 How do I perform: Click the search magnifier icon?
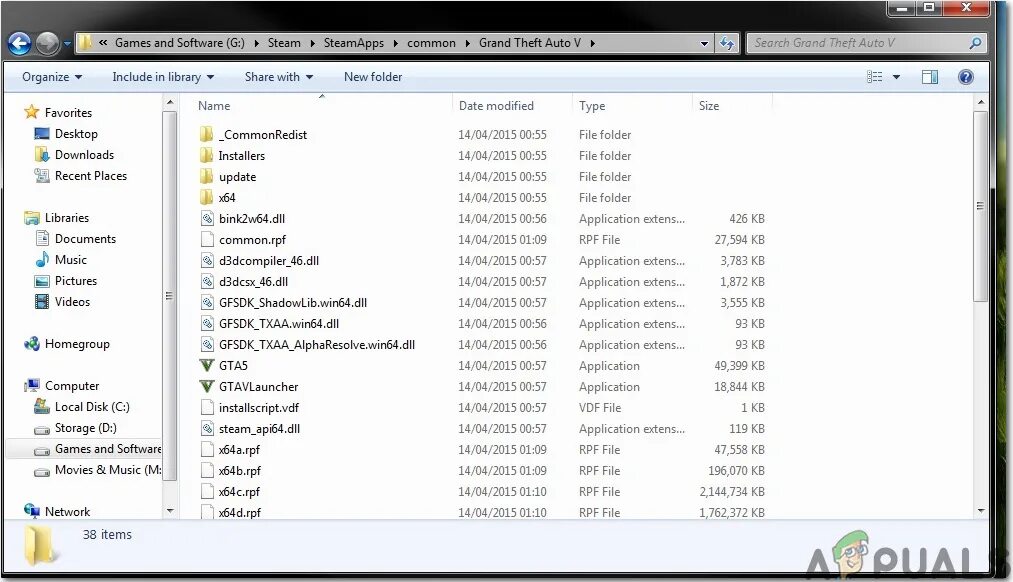976,43
